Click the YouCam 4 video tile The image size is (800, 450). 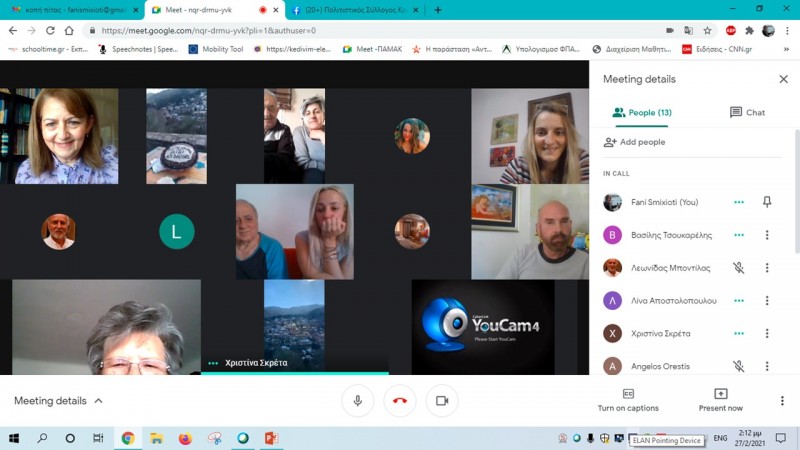point(482,327)
